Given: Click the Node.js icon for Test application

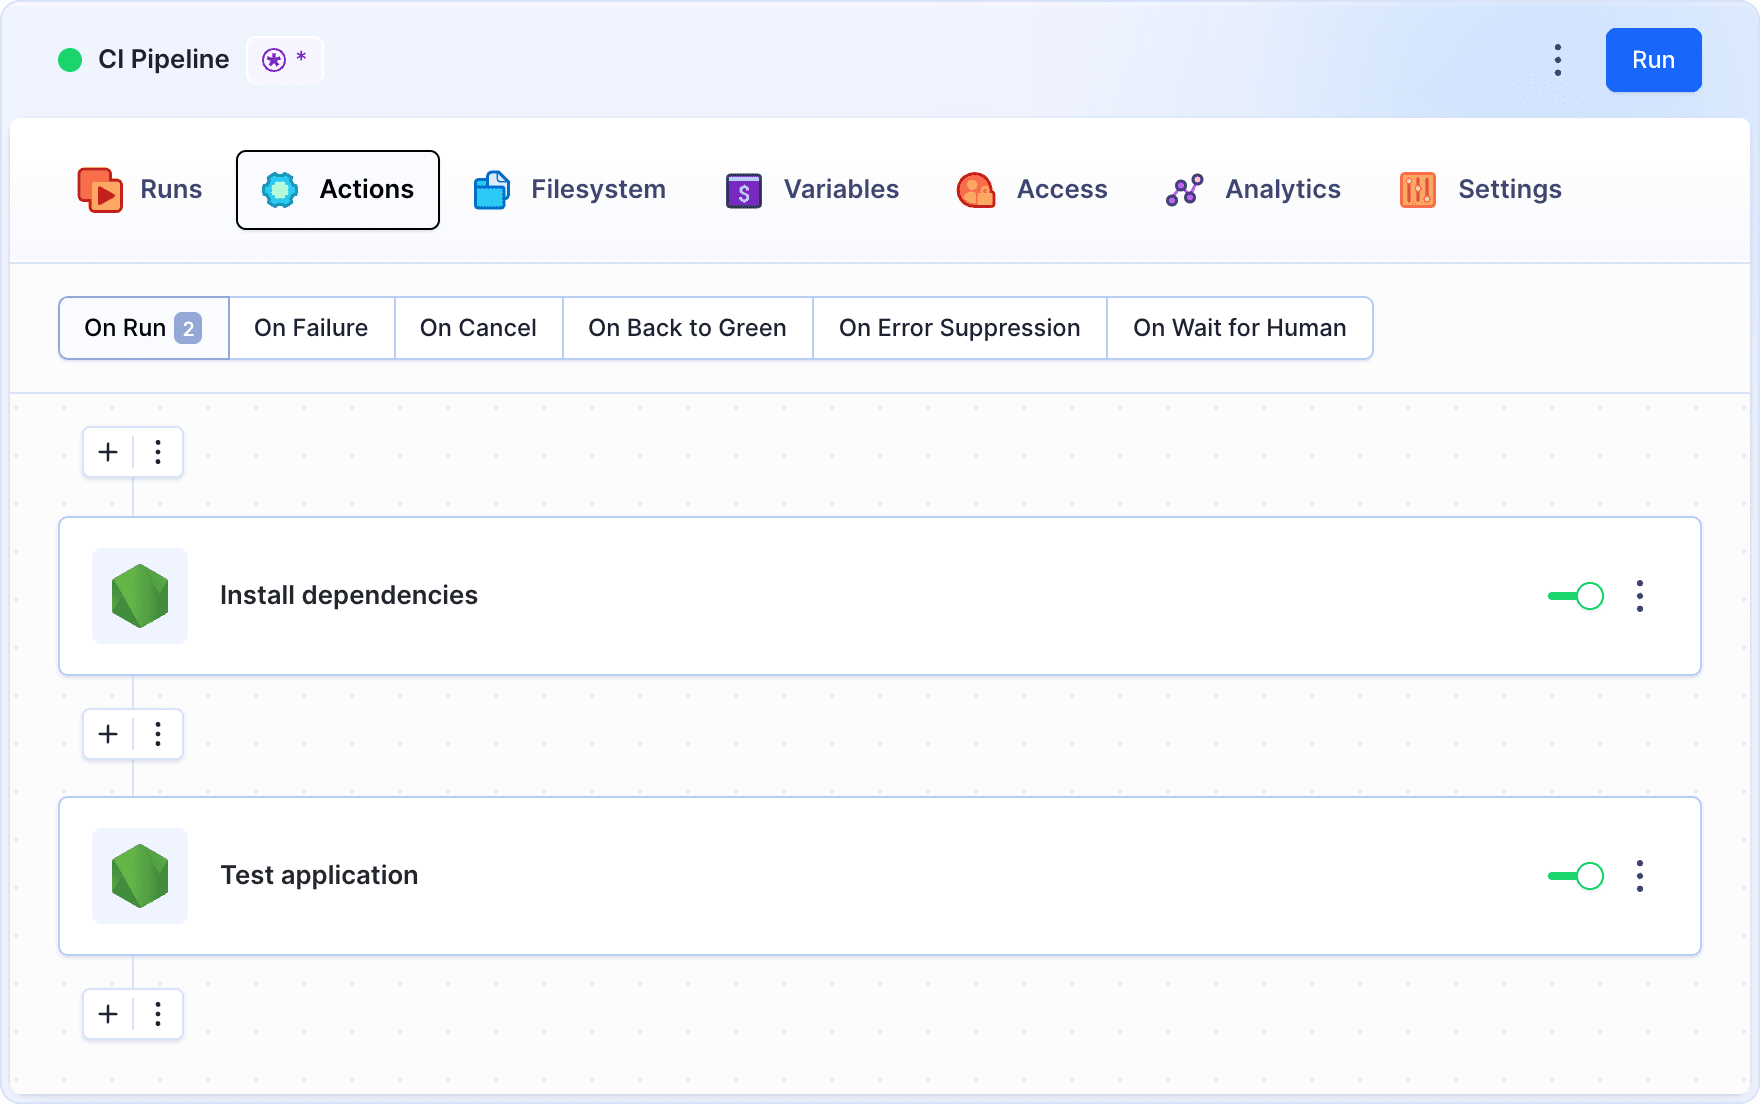Looking at the screenshot, I should 140,876.
